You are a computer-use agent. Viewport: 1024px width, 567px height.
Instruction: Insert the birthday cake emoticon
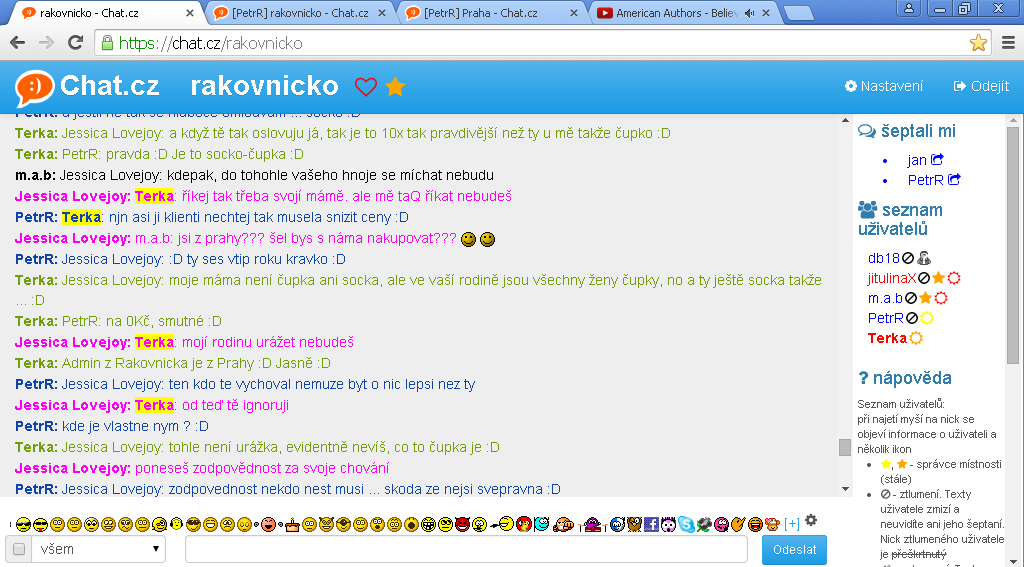coord(292,524)
